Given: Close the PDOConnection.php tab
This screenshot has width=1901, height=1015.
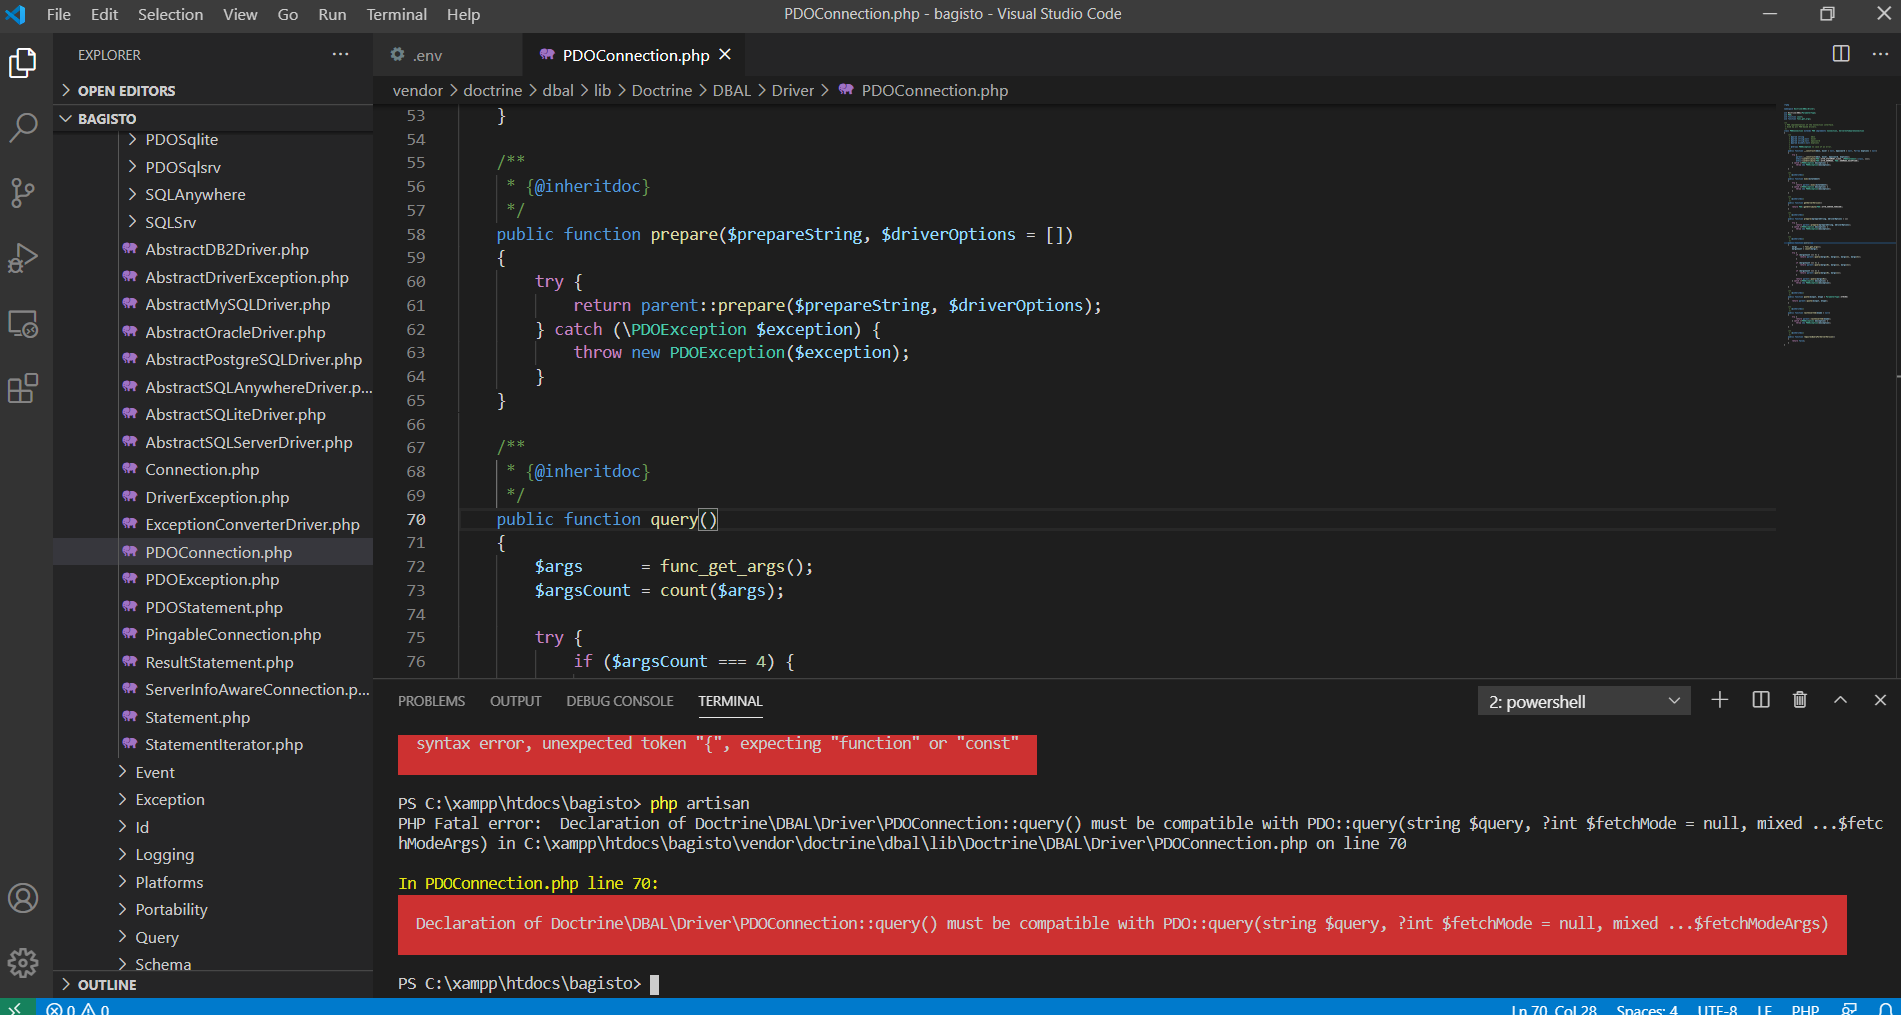Looking at the screenshot, I should click(x=725, y=54).
